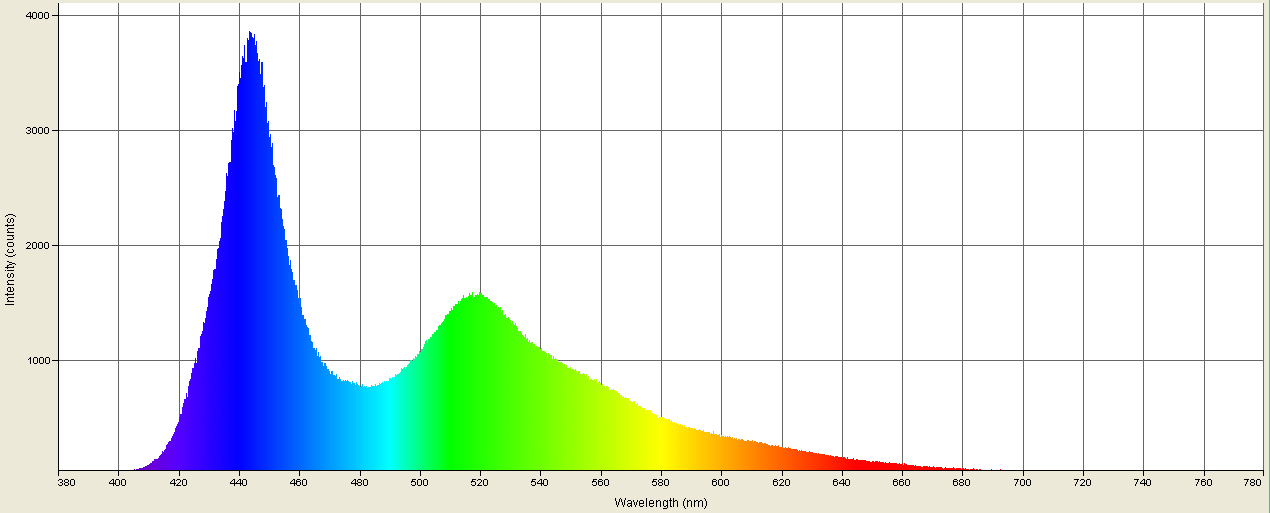Click the 700 wavelength tick label
Screen dimensions: 1270x513
point(1023,483)
